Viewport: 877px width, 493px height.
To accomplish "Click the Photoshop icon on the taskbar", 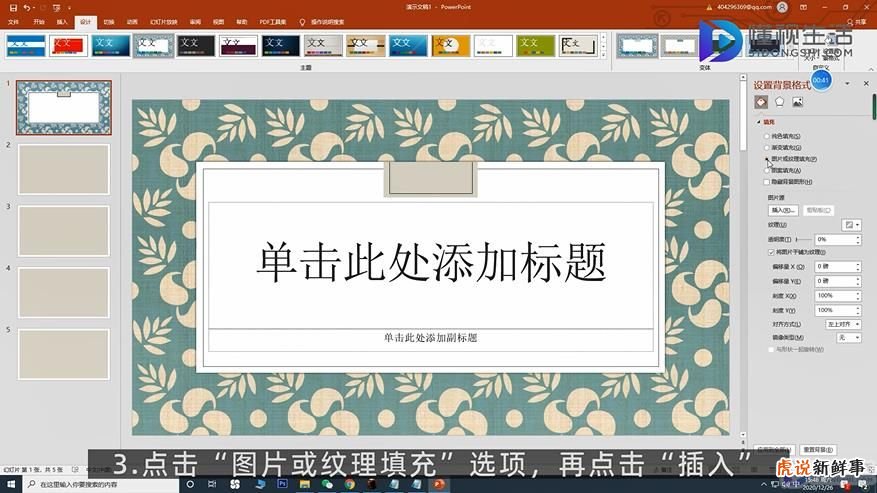I will 284,484.
